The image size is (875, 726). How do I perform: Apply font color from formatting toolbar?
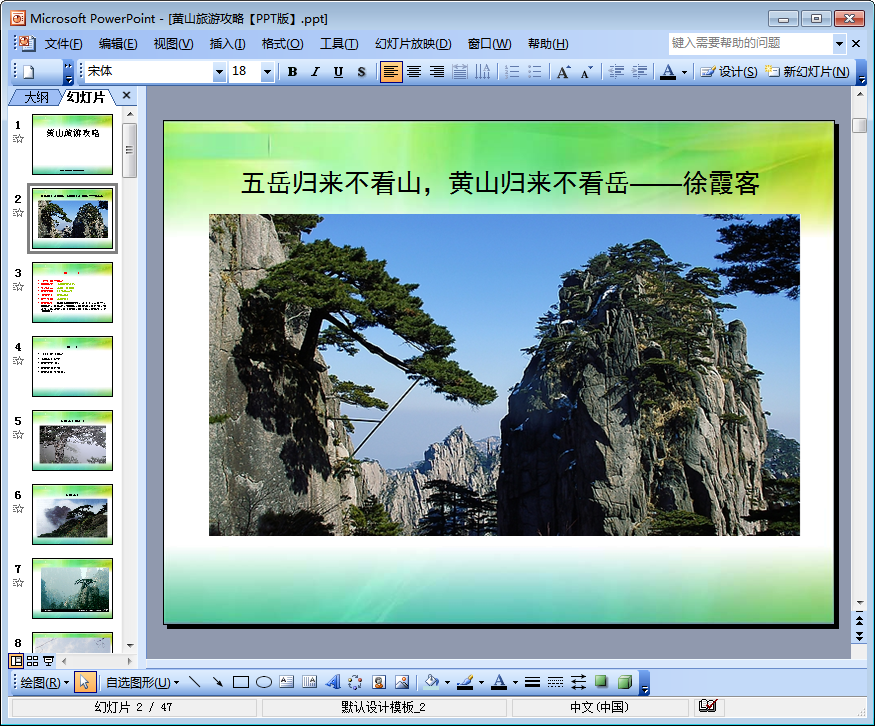pos(667,71)
